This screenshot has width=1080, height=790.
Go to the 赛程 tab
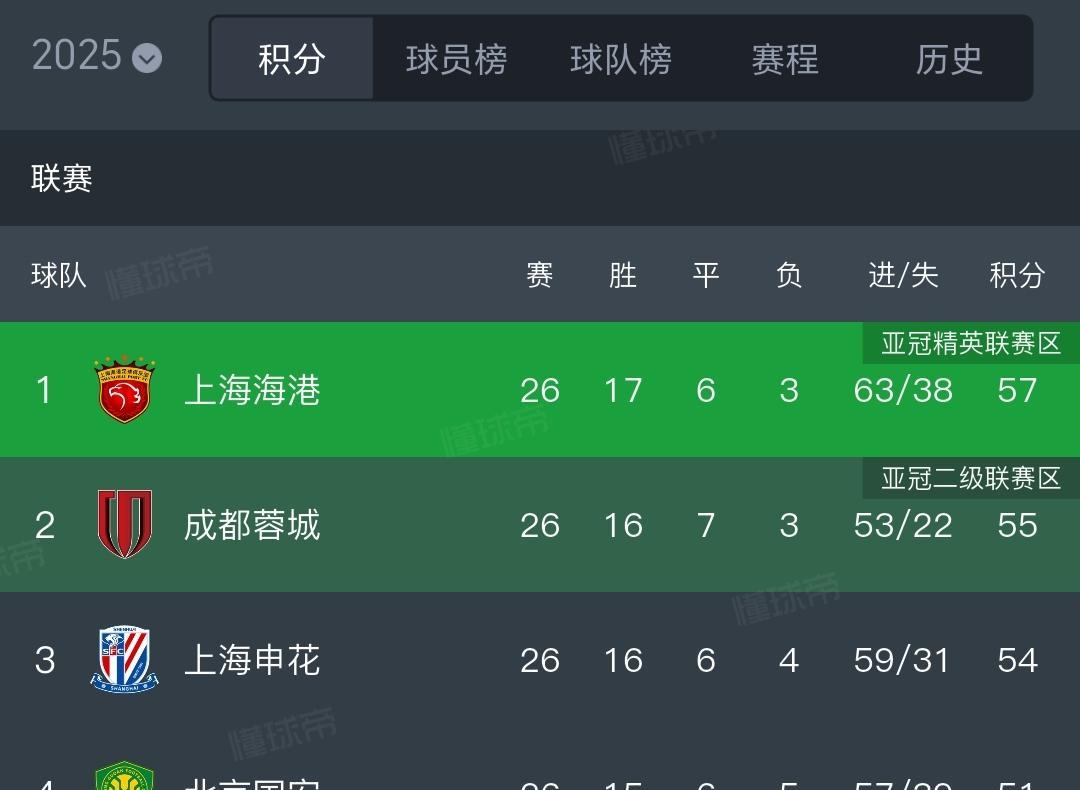point(785,59)
